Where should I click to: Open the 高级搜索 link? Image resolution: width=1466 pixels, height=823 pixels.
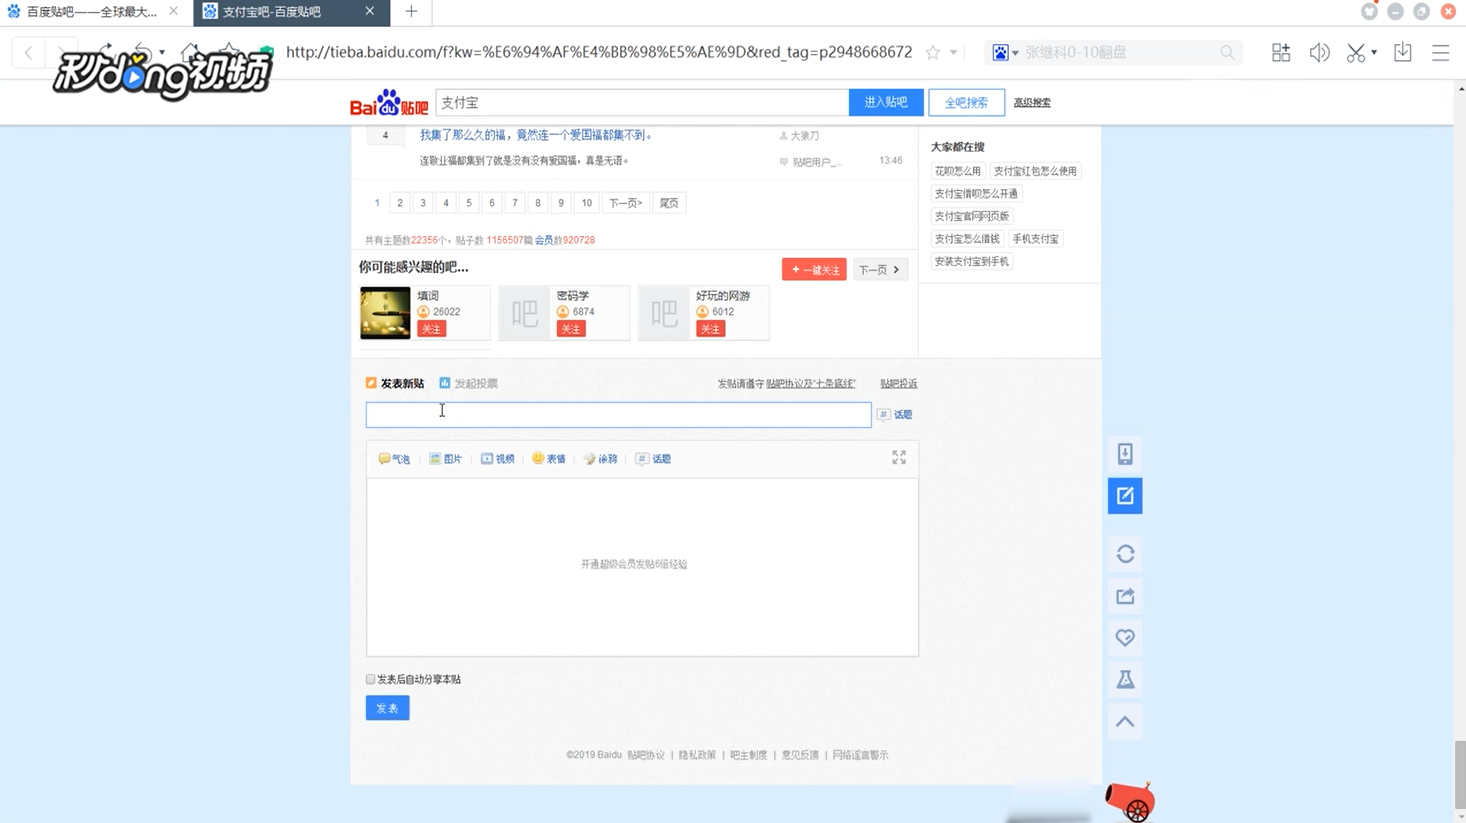(x=1032, y=102)
